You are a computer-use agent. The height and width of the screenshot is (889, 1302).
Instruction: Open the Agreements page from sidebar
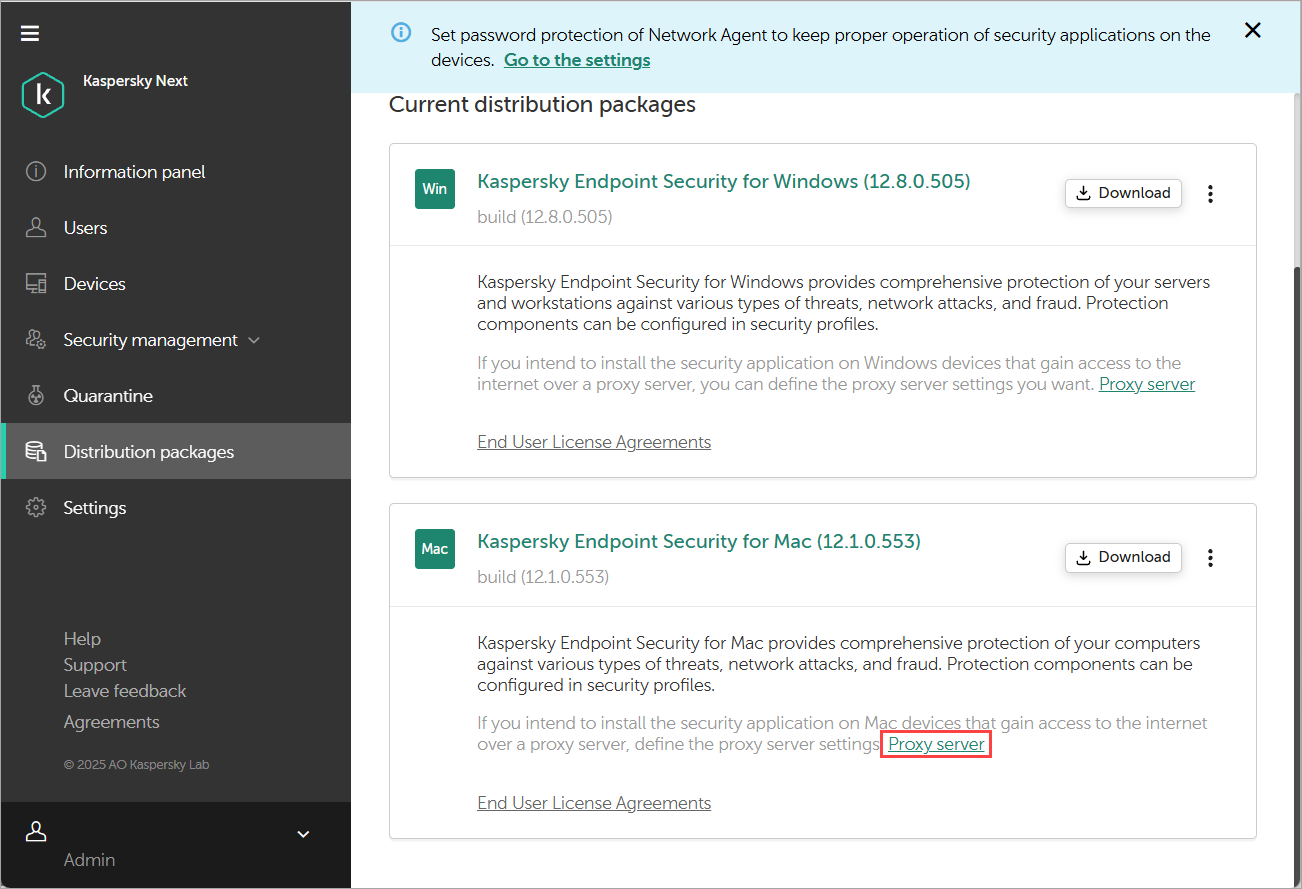[x=111, y=721]
